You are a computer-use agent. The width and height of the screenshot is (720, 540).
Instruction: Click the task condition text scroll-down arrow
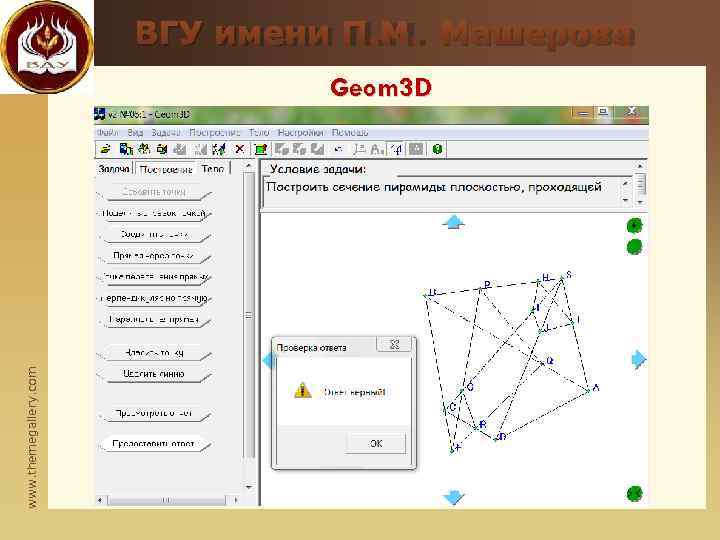625,200
